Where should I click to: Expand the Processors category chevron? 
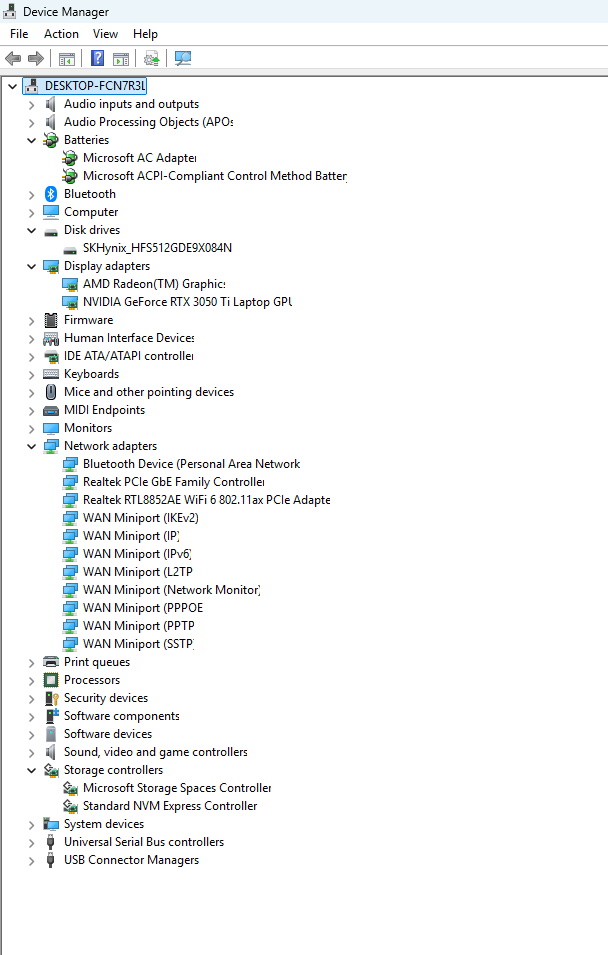32,681
